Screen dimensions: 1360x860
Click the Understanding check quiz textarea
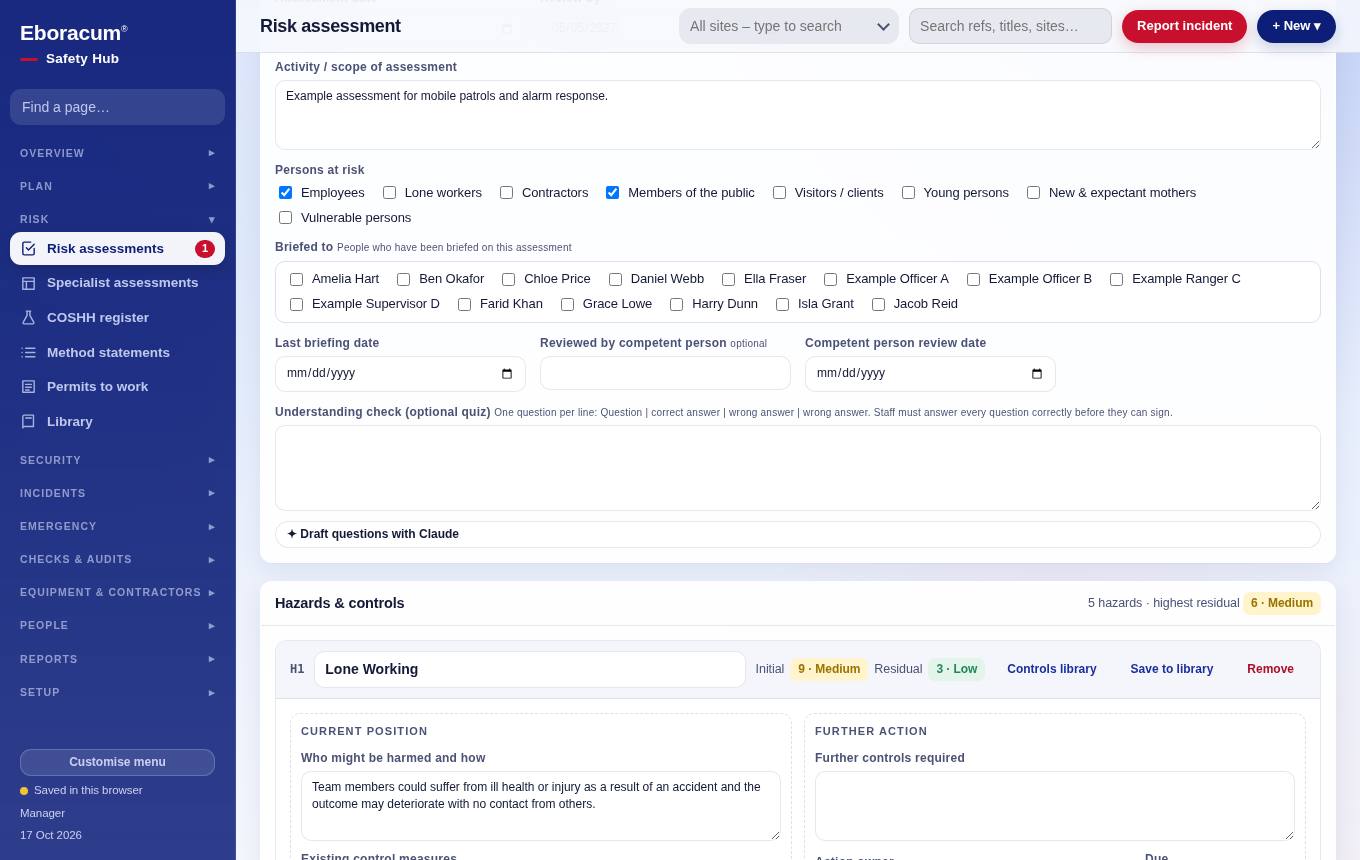(797, 468)
